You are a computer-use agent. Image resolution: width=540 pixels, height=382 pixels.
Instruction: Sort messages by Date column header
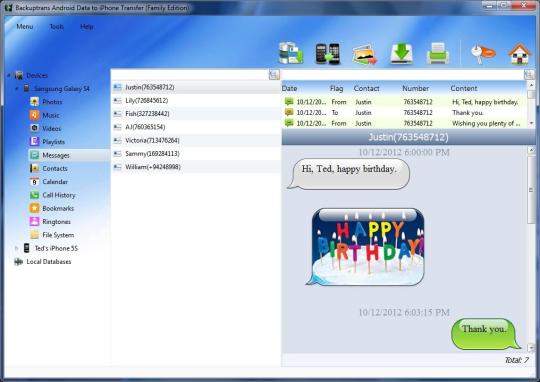[289, 88]
